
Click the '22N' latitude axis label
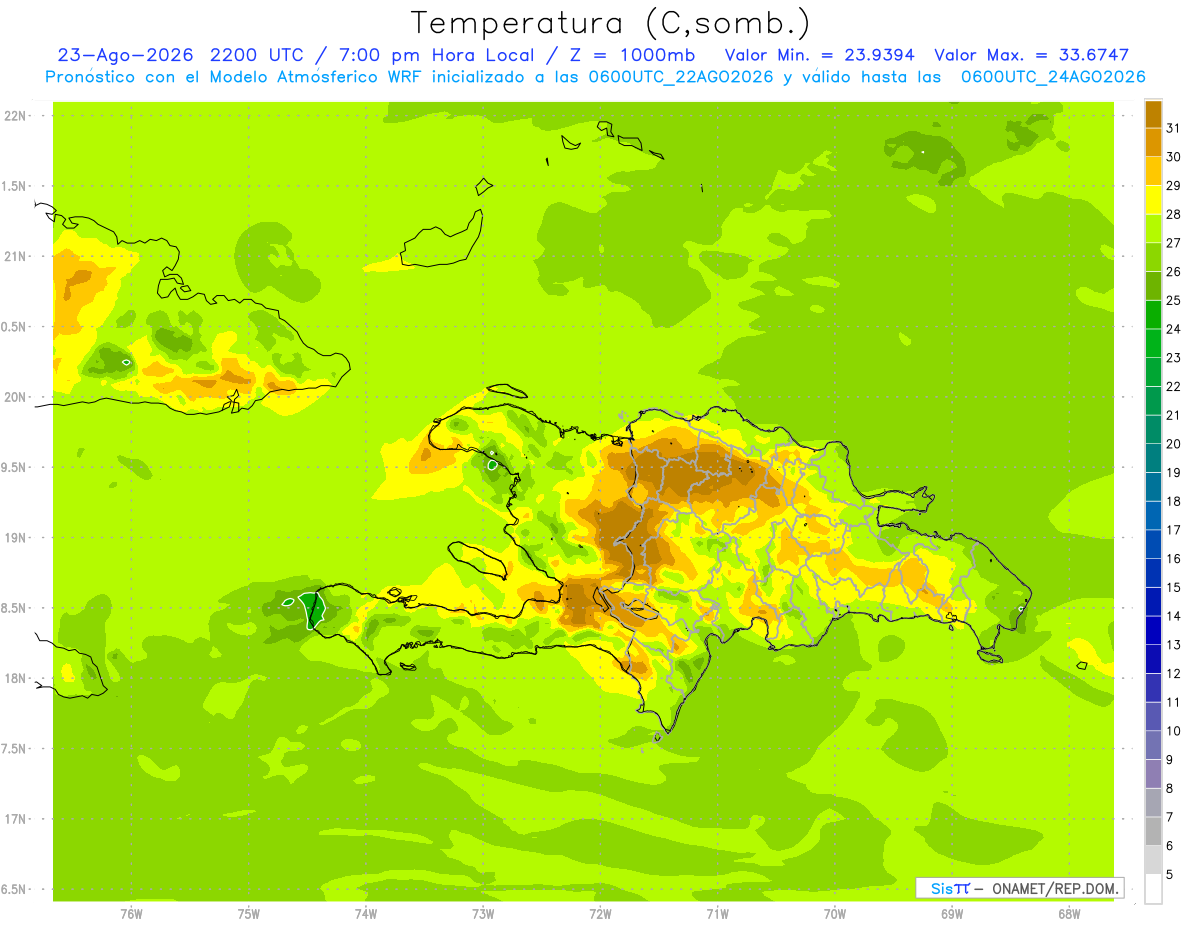(16, 115)
